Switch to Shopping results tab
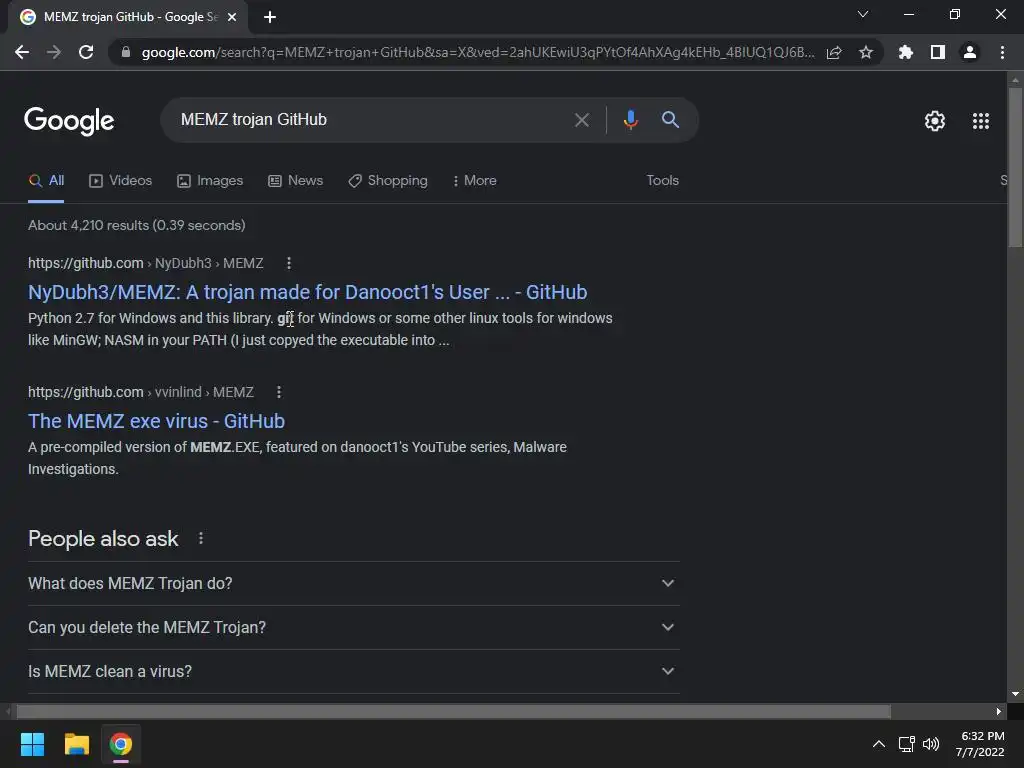The image size is (1024, 768). [x=387, y=180]
